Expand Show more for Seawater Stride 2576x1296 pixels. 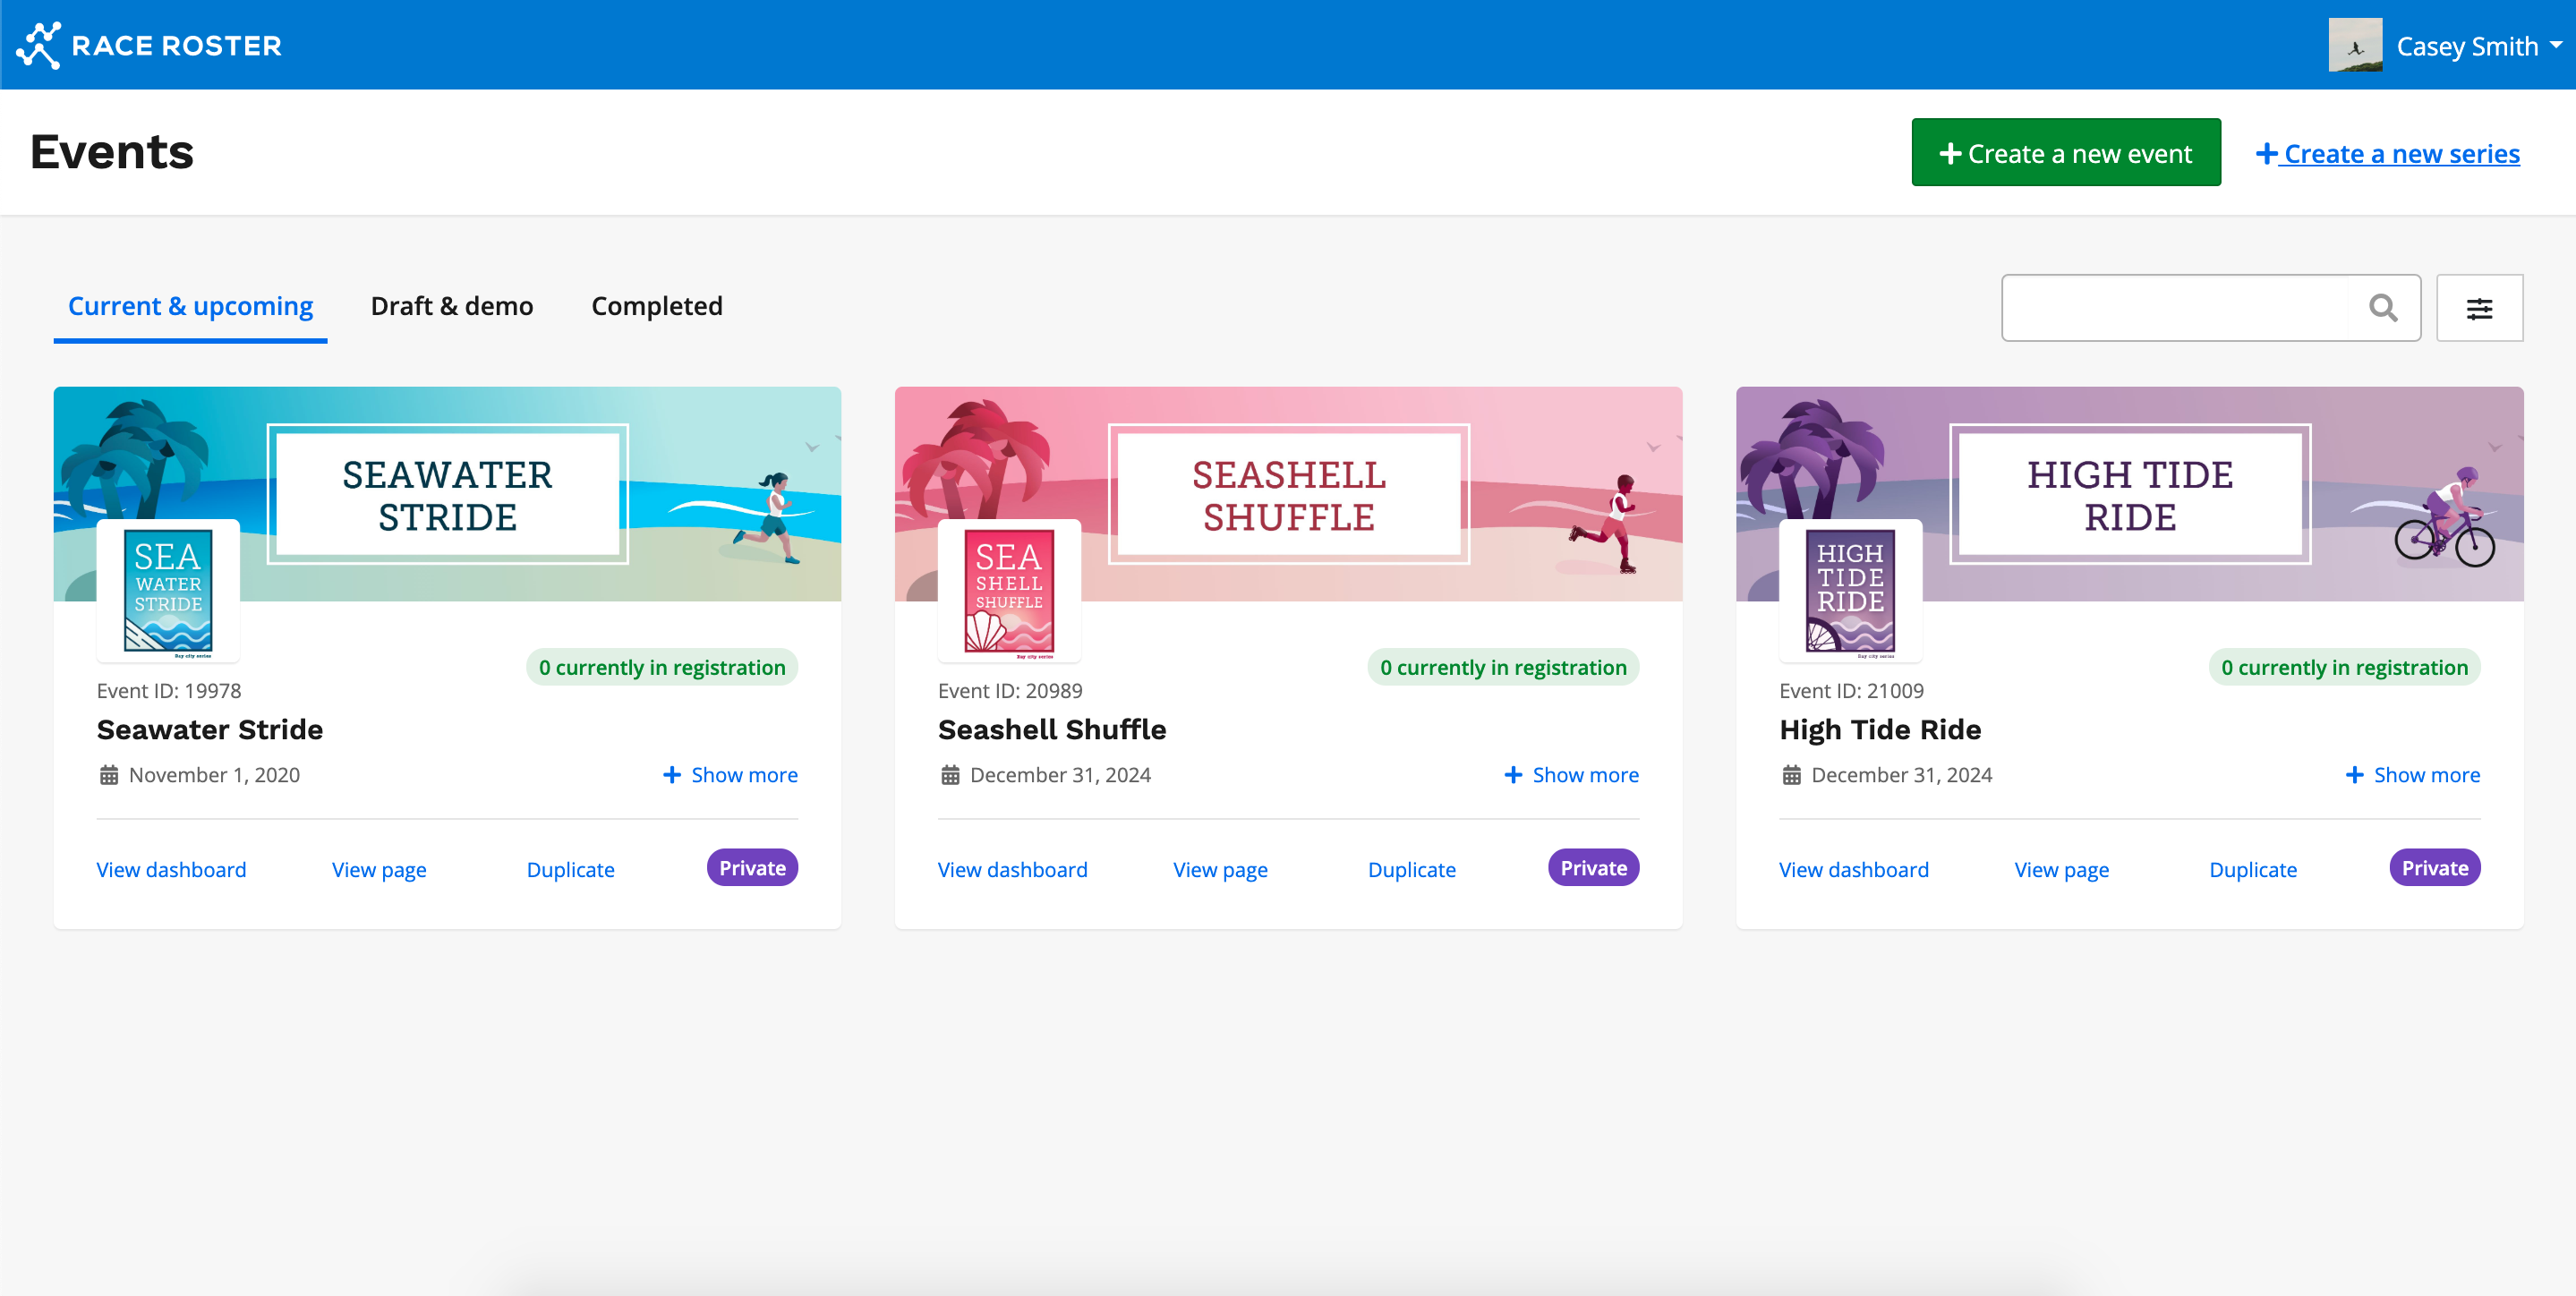[x=730, y=775]
